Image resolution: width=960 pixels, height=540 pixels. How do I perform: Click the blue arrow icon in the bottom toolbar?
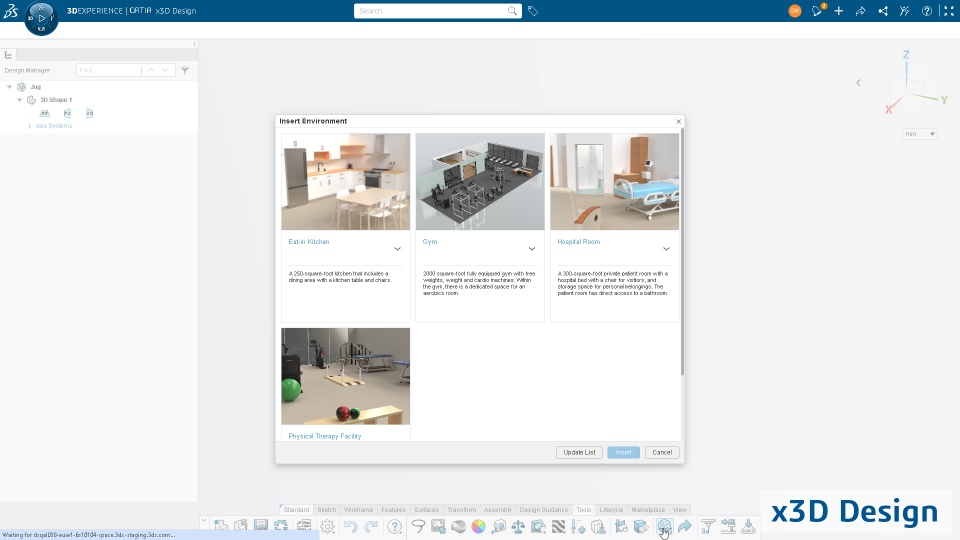pyautogui.click(x=684, y=527)
